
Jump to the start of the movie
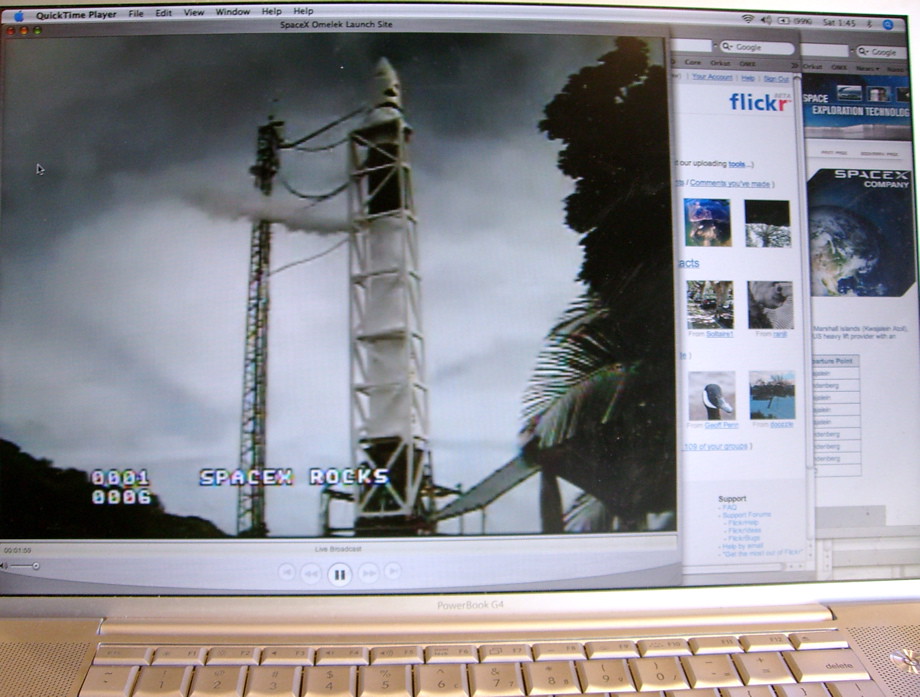coord(286,572)
